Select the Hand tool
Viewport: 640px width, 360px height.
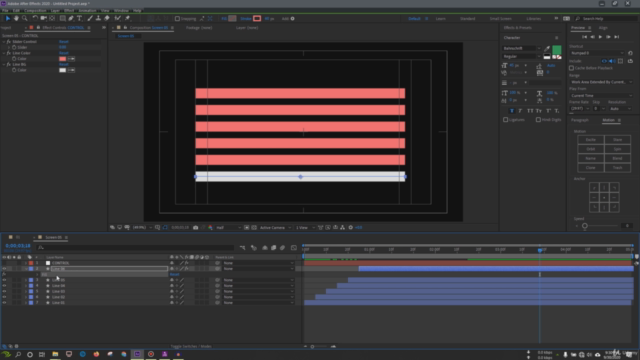pos(16,18)
